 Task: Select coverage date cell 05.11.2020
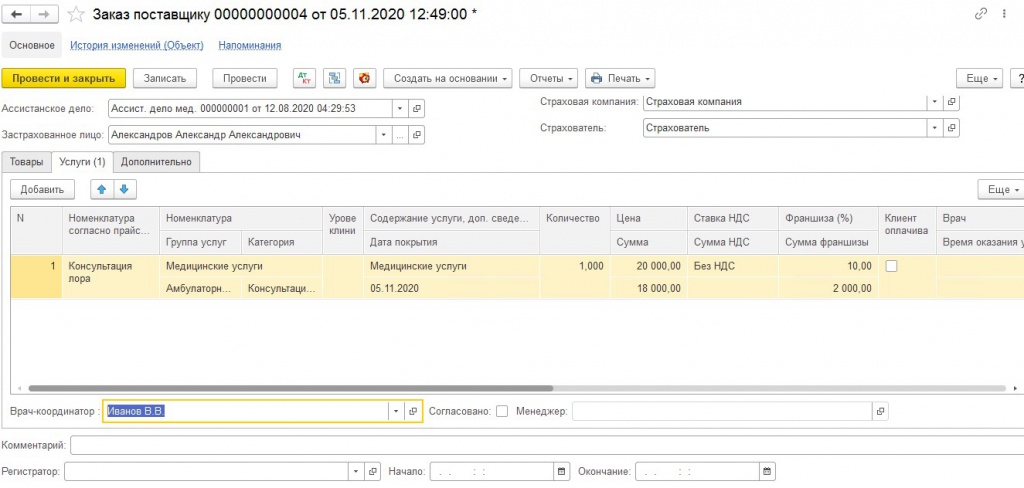pyautogui.click(x=451, y=288)
